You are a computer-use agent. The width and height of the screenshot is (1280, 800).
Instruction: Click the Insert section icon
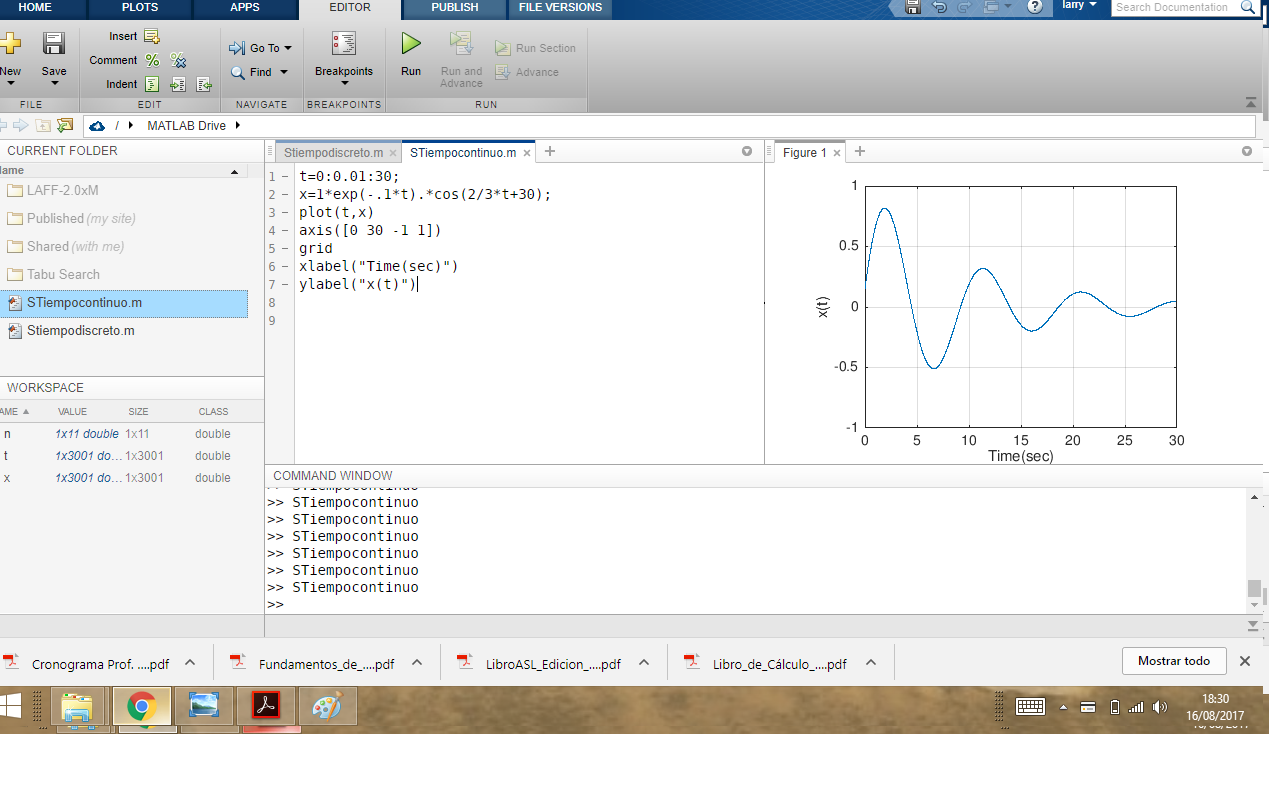[x=152, y=36]
